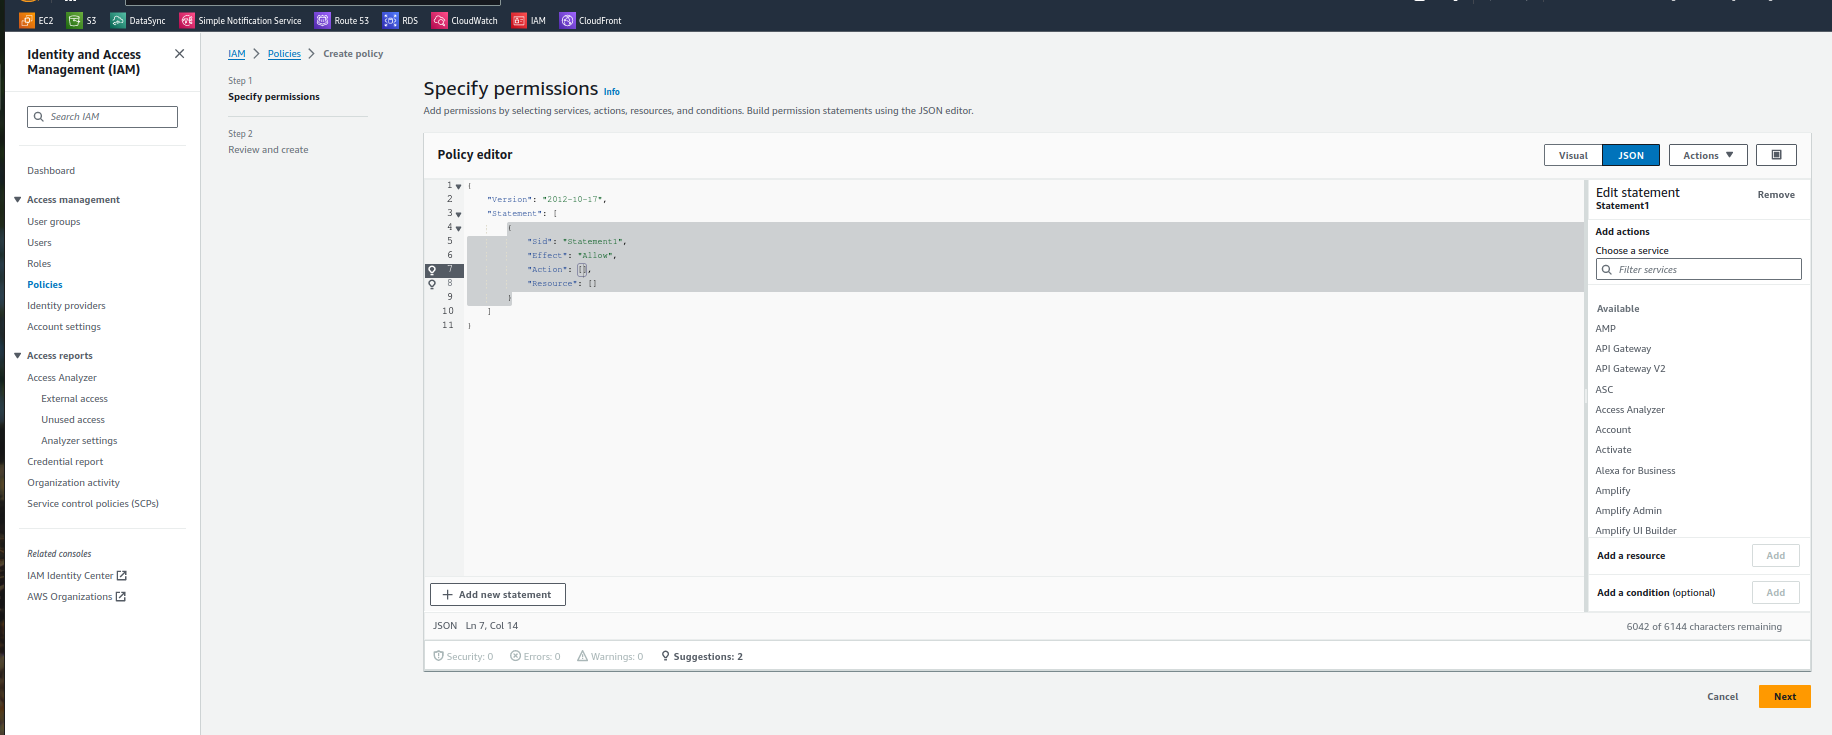Open the EC2 shortcut icon

27,20
